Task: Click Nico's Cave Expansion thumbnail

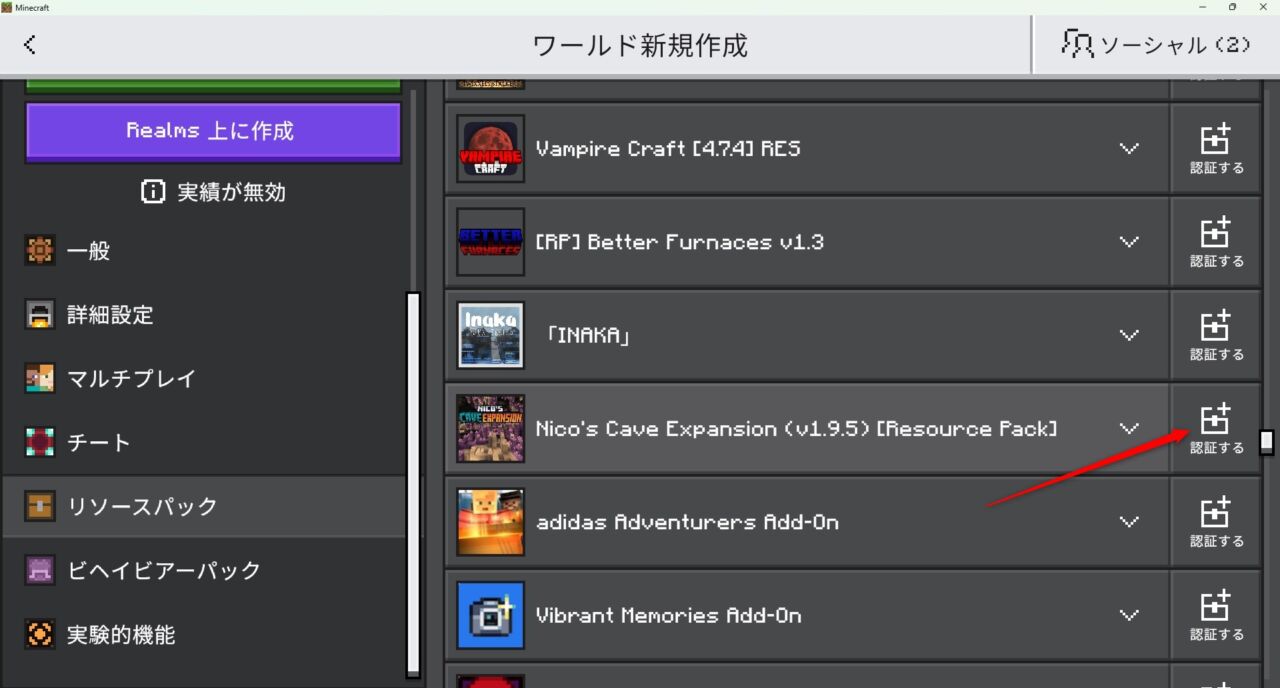Action: [490, 429]
